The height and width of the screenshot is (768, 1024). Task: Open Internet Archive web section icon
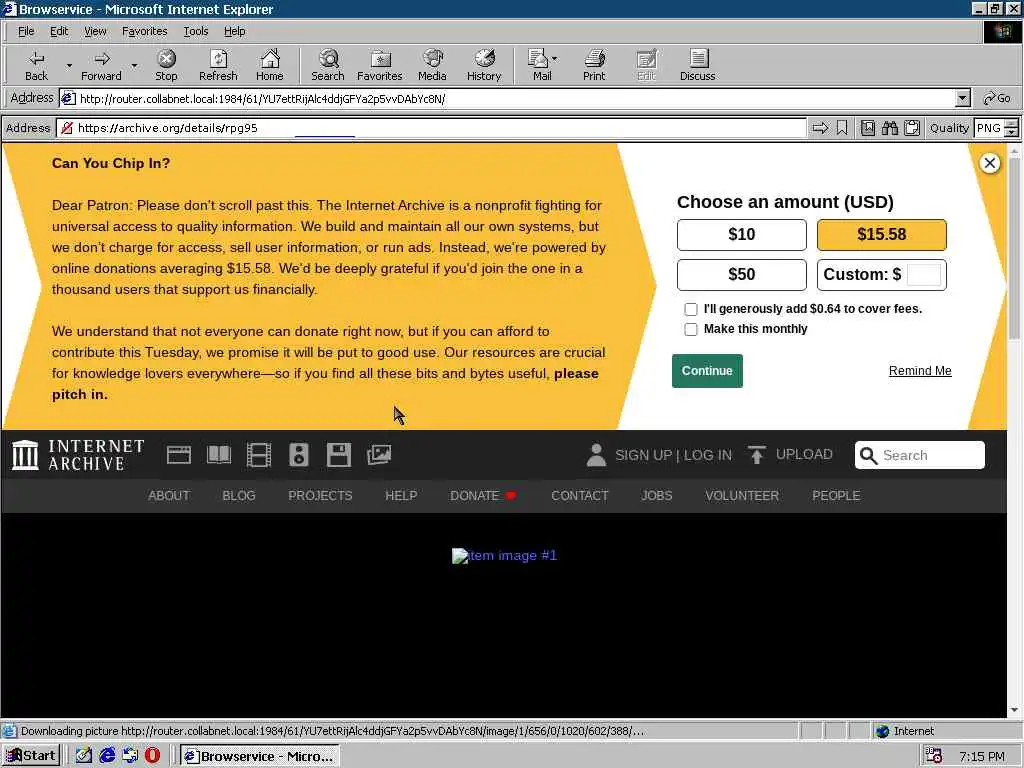[179, 455]
